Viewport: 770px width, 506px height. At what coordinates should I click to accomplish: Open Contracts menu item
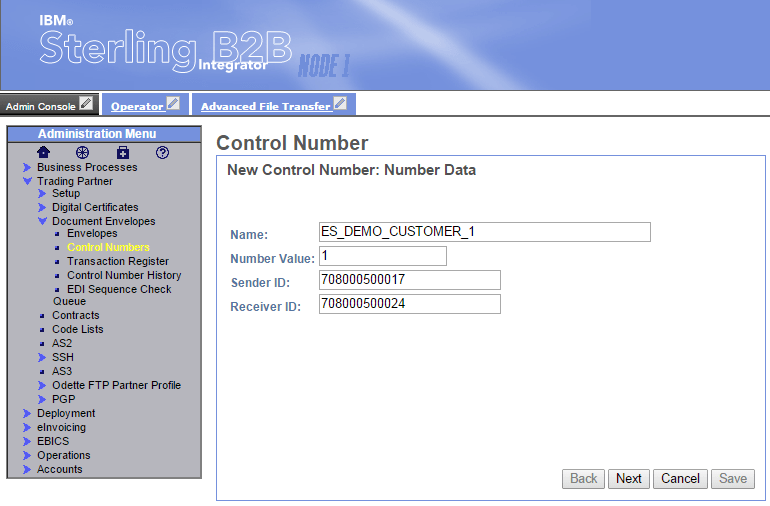76,315
